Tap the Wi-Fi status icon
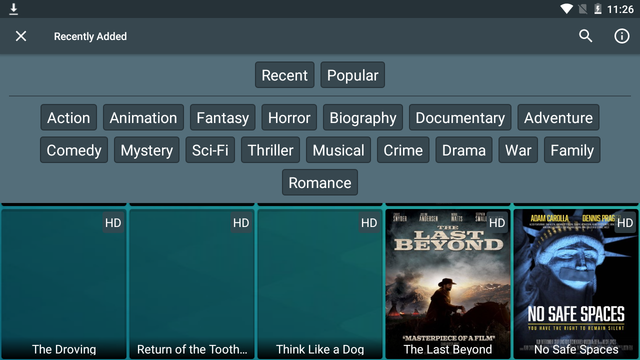 [x=566, y=9]
